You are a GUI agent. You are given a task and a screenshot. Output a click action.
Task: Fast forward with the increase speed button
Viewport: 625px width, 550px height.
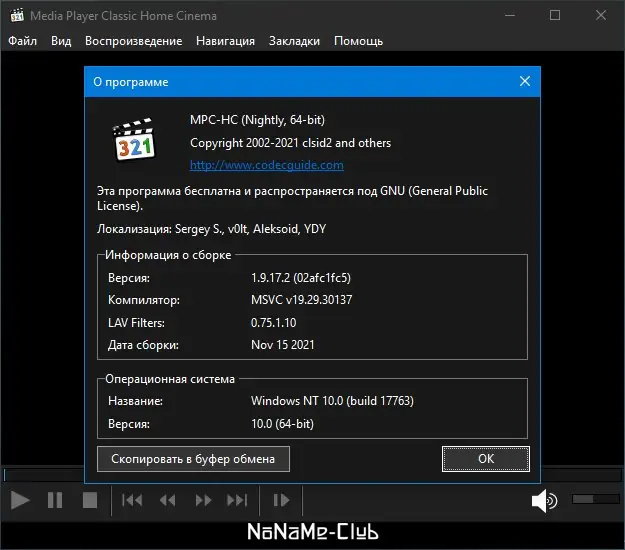[203, 501]
